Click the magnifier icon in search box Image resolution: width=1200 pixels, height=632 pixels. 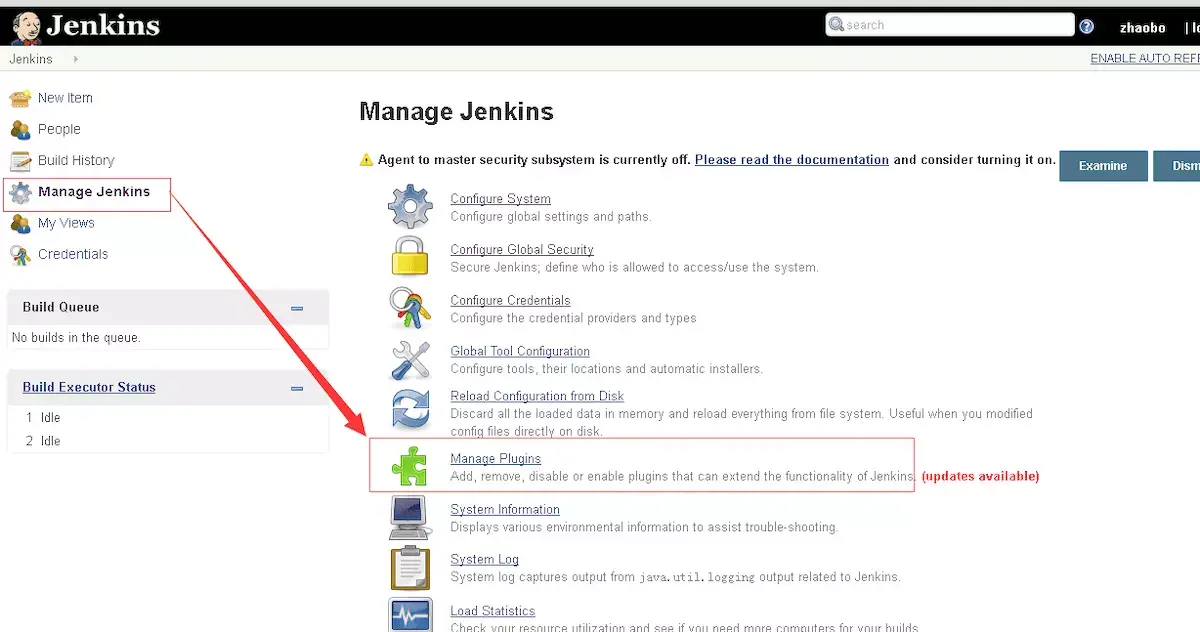coord(836,25)
